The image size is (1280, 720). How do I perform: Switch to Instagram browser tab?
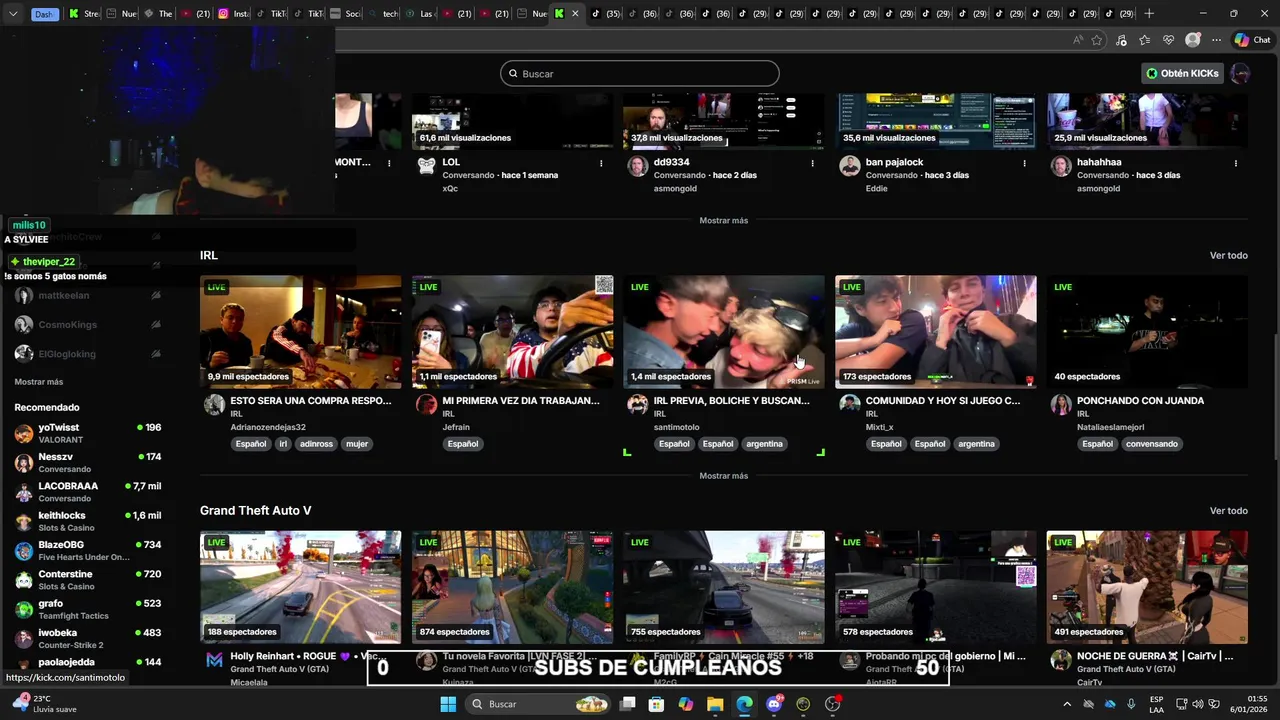pyautogui.click(x=232, y=14)
